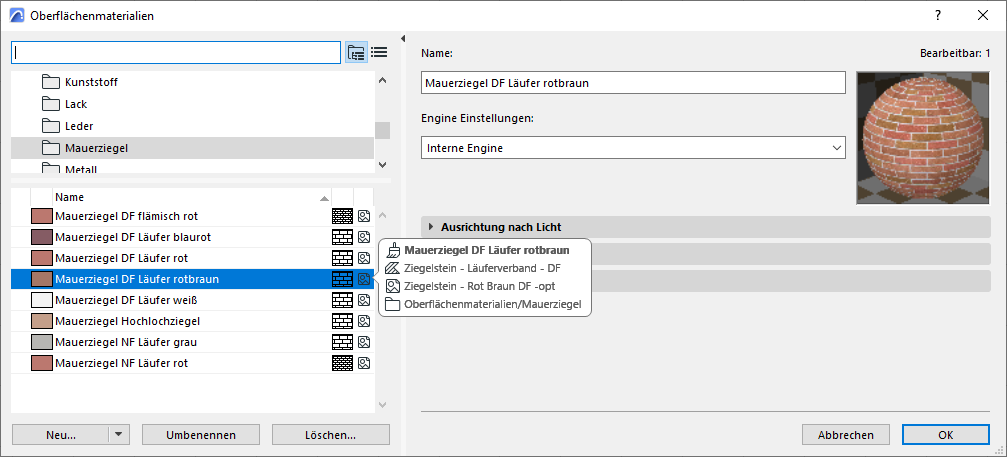Open the Kunststoff folder
Screen dimensions: 1007x457
[91, 82]
